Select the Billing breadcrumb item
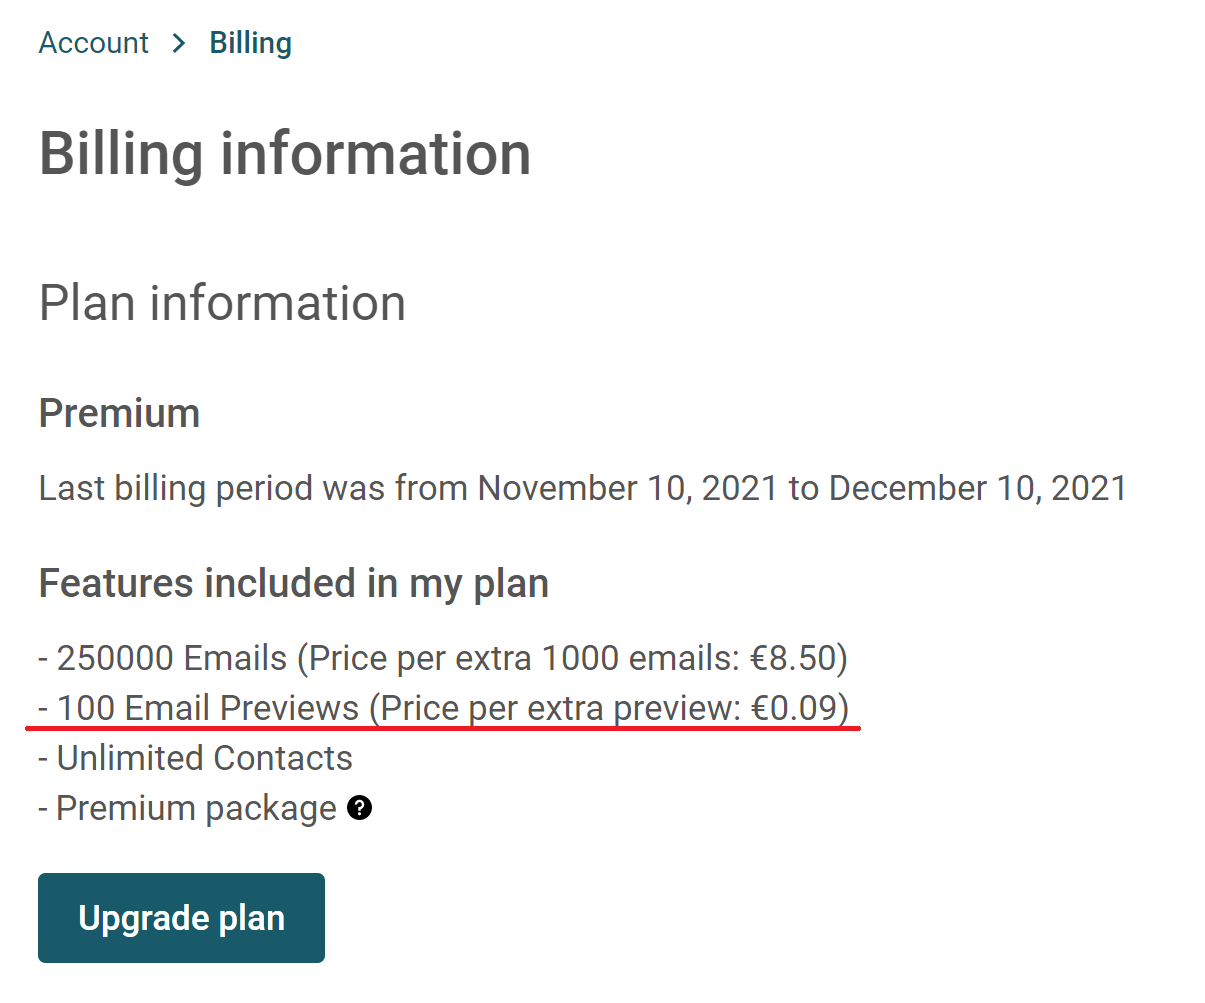Image resolution: width=1205 pixels, height=1003 pixels. pyautogui.click(x=251, y=43)
